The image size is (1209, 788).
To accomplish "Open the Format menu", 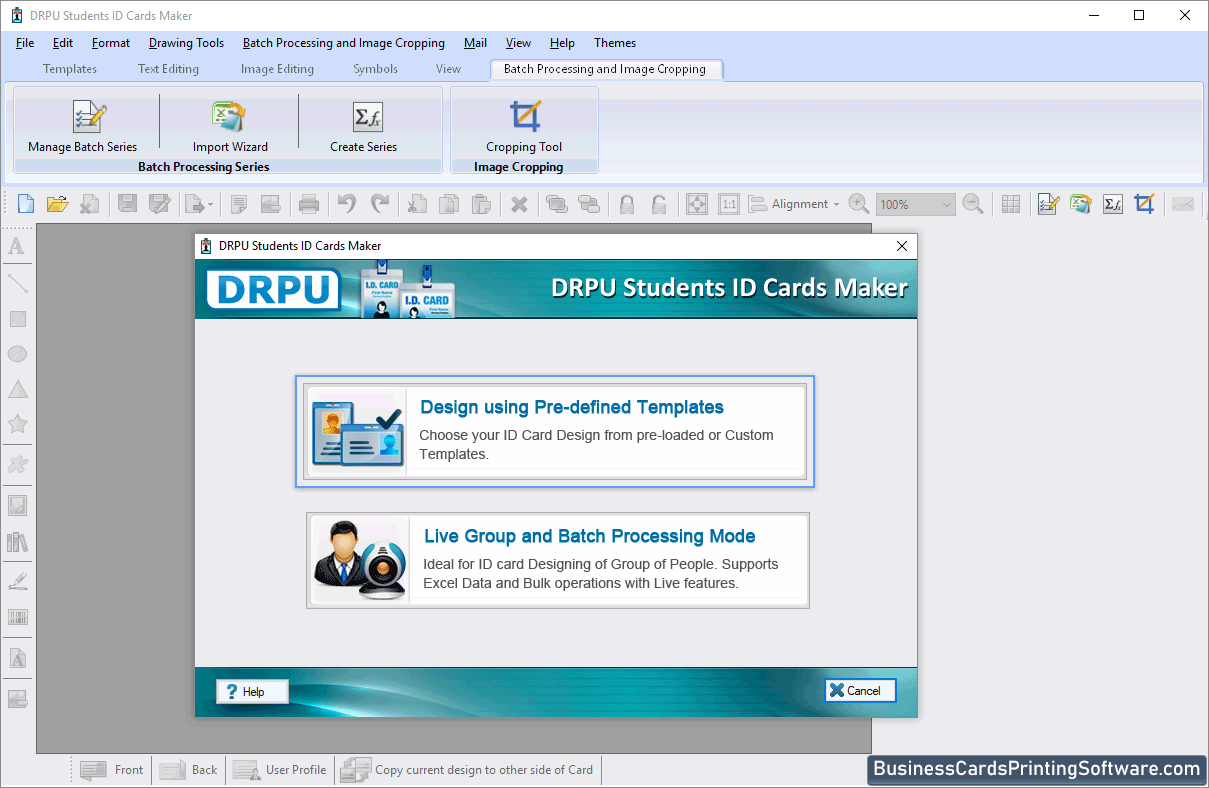I will point(111,43).
